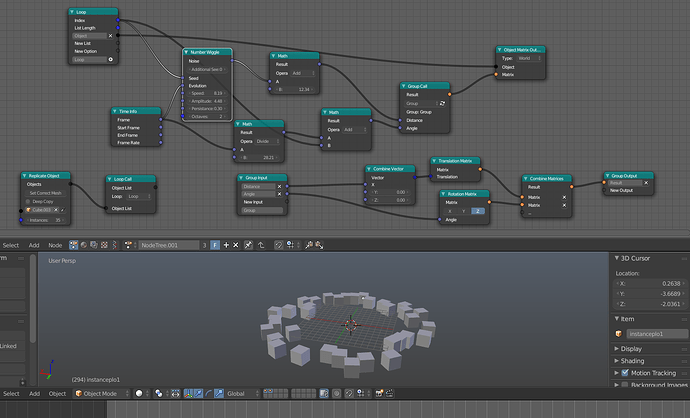Click the 3D cursor Z location field
Viewport: 690px width, 418px height.
pyautogui.click(x=649, y=304)
